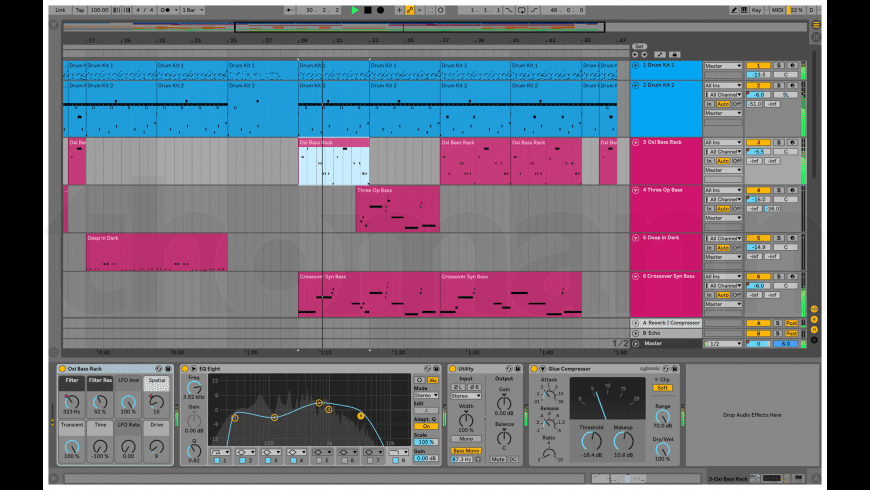Click the Set locator button
This screenshot has height=490, width=870.
coord(639,47)
